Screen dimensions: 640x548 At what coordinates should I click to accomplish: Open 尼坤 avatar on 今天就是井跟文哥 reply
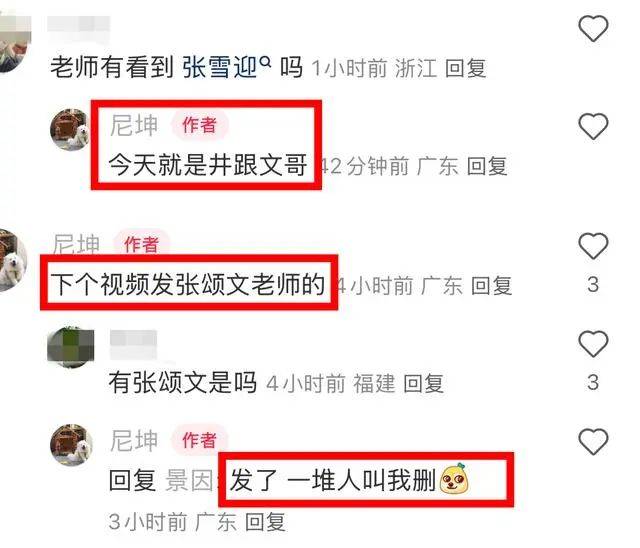click(71, 129)
